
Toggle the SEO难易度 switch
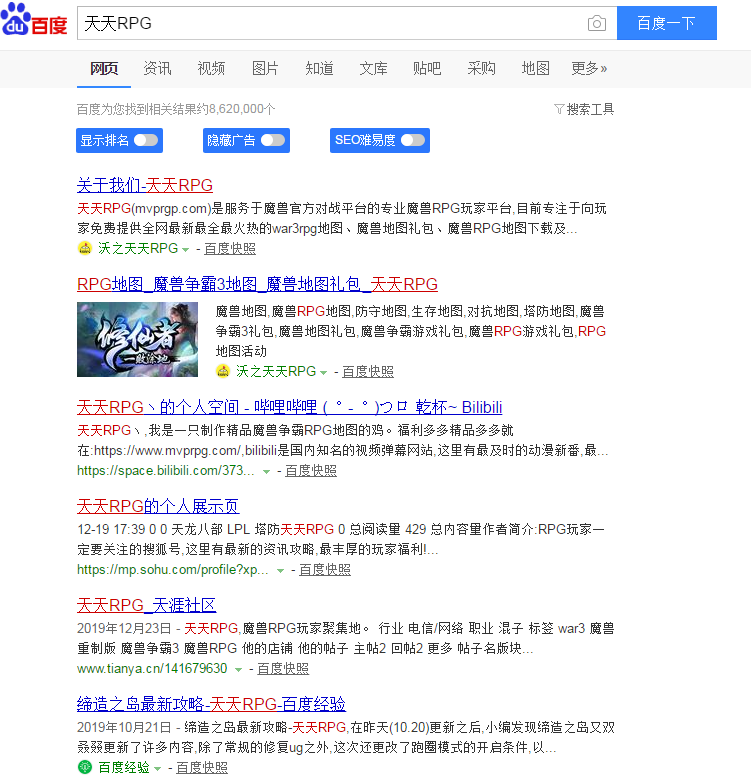tap(413, 140)
